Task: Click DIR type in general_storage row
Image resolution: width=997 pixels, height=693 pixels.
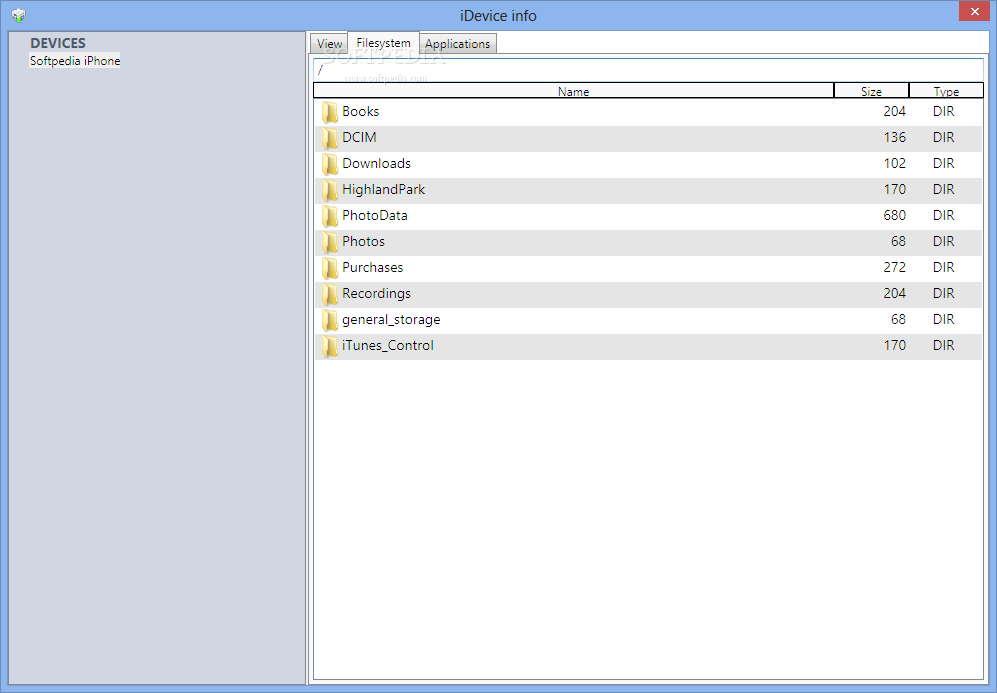Action: pyautogui.click(x=944, y=320)
